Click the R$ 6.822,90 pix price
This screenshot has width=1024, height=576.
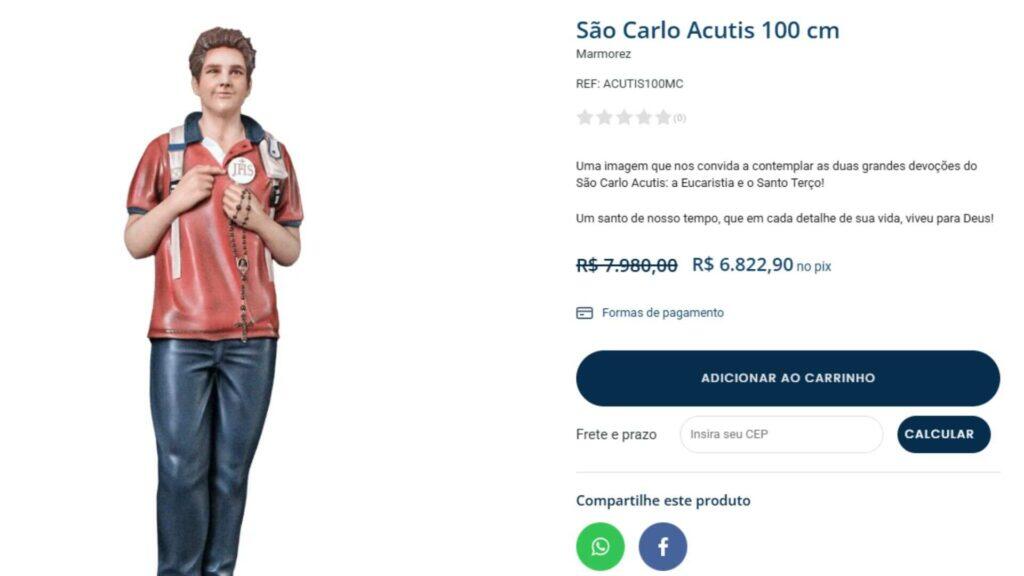coord(761,264)
